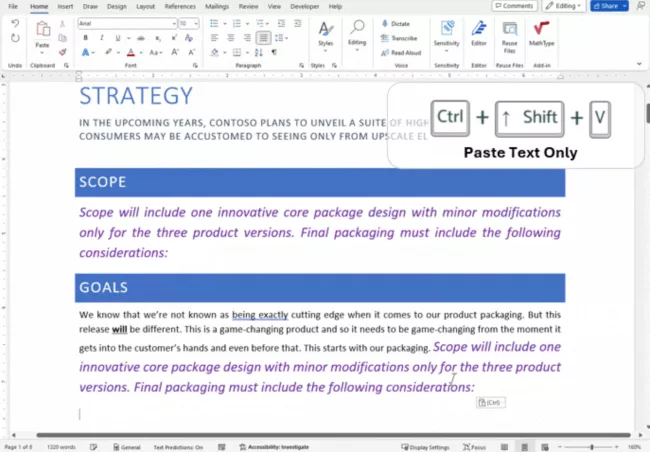
Task: Start Dictate microphone
Action: tap(395, 24)
